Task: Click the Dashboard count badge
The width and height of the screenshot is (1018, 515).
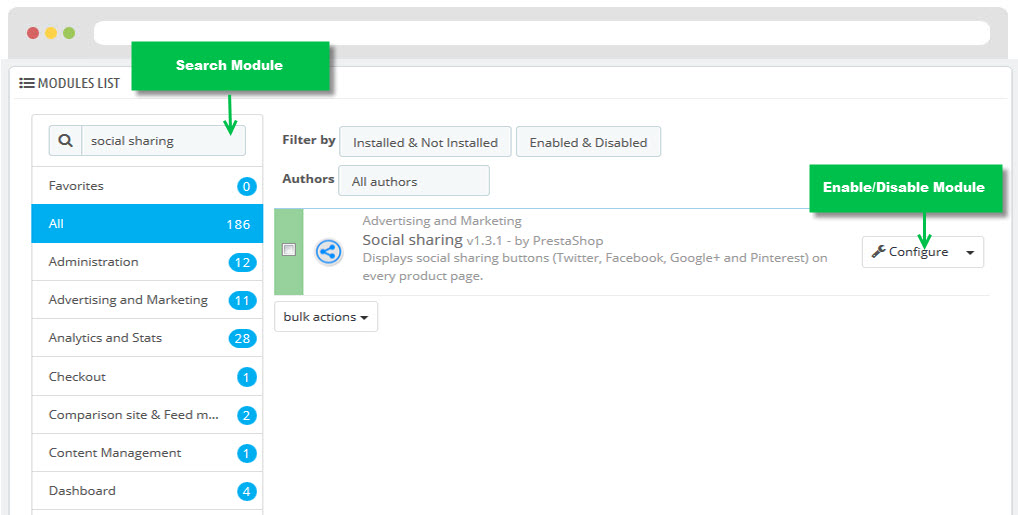Action: 246,492
